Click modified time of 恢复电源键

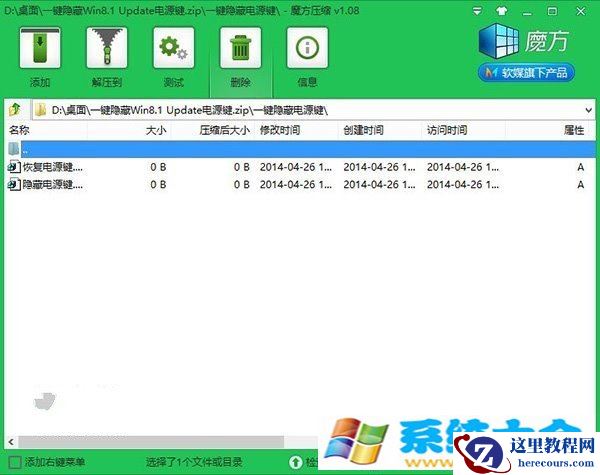click(296, 167)
